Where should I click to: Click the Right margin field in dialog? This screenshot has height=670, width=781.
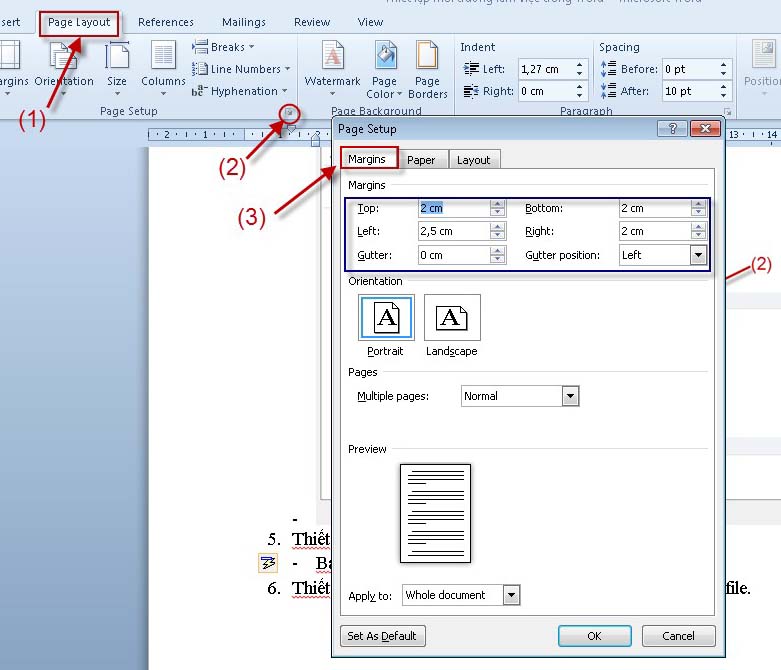click(654, 231)
